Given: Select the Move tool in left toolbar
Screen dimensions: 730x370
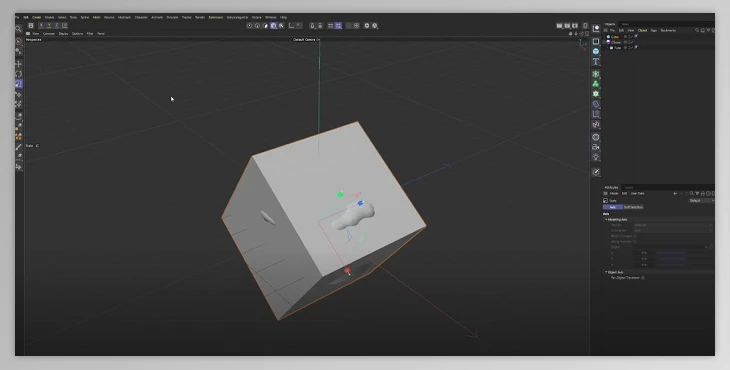Looking at the screenshot, I should pyautogui.click(x=19, y=64).
